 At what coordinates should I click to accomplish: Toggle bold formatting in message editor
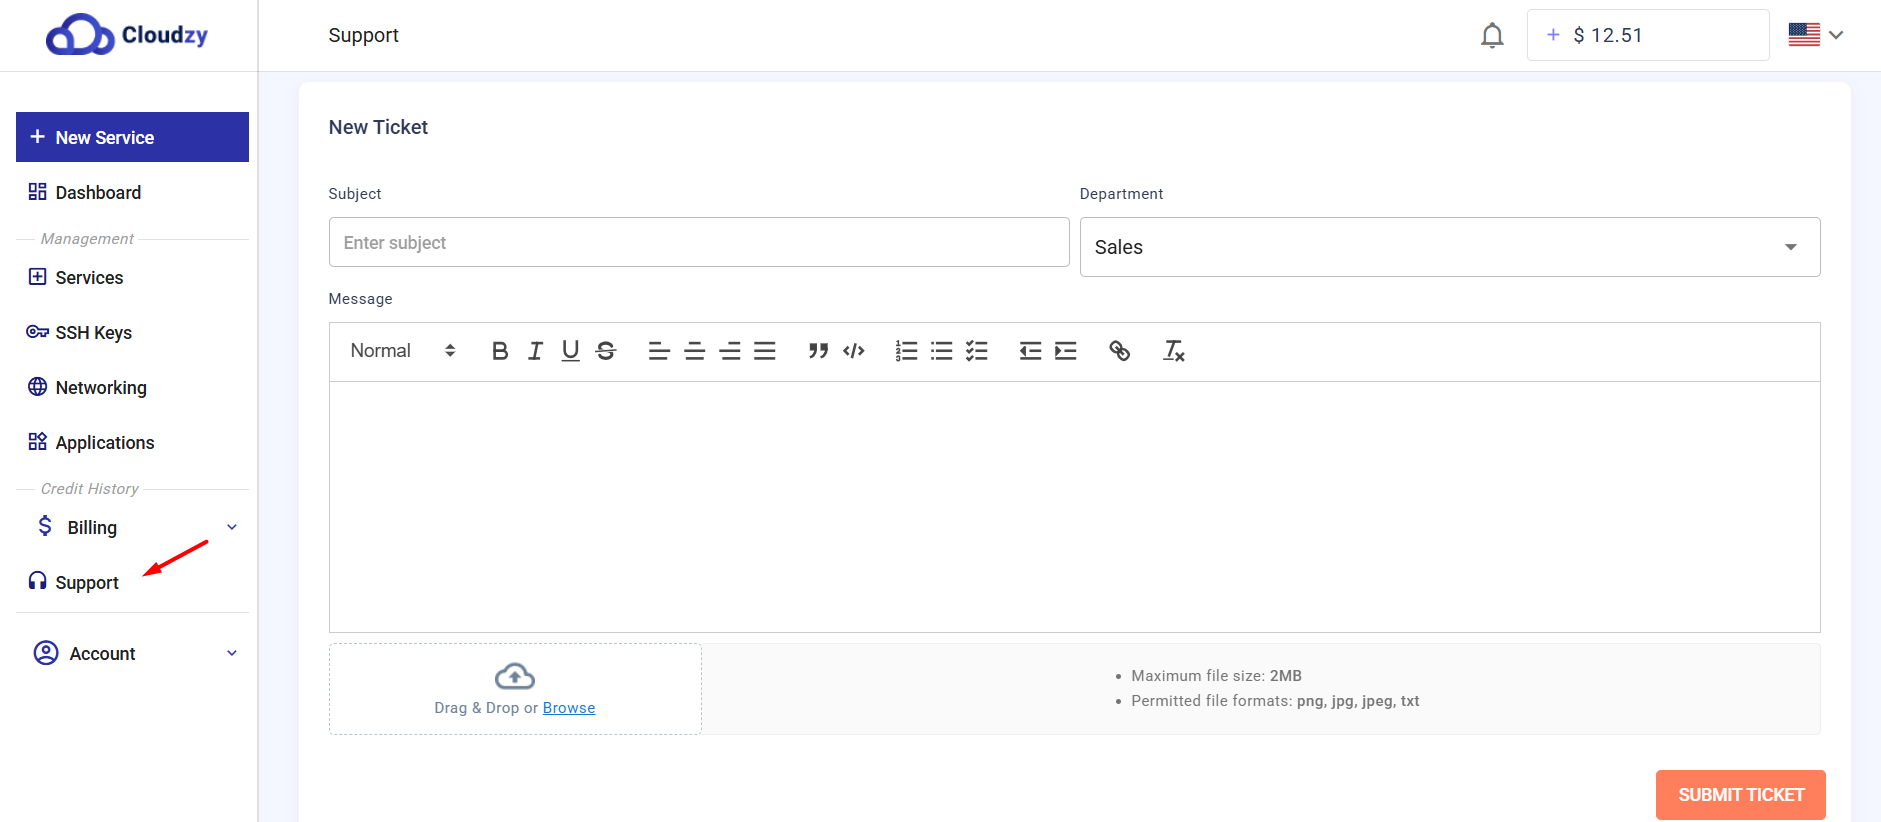pos(500,351)
